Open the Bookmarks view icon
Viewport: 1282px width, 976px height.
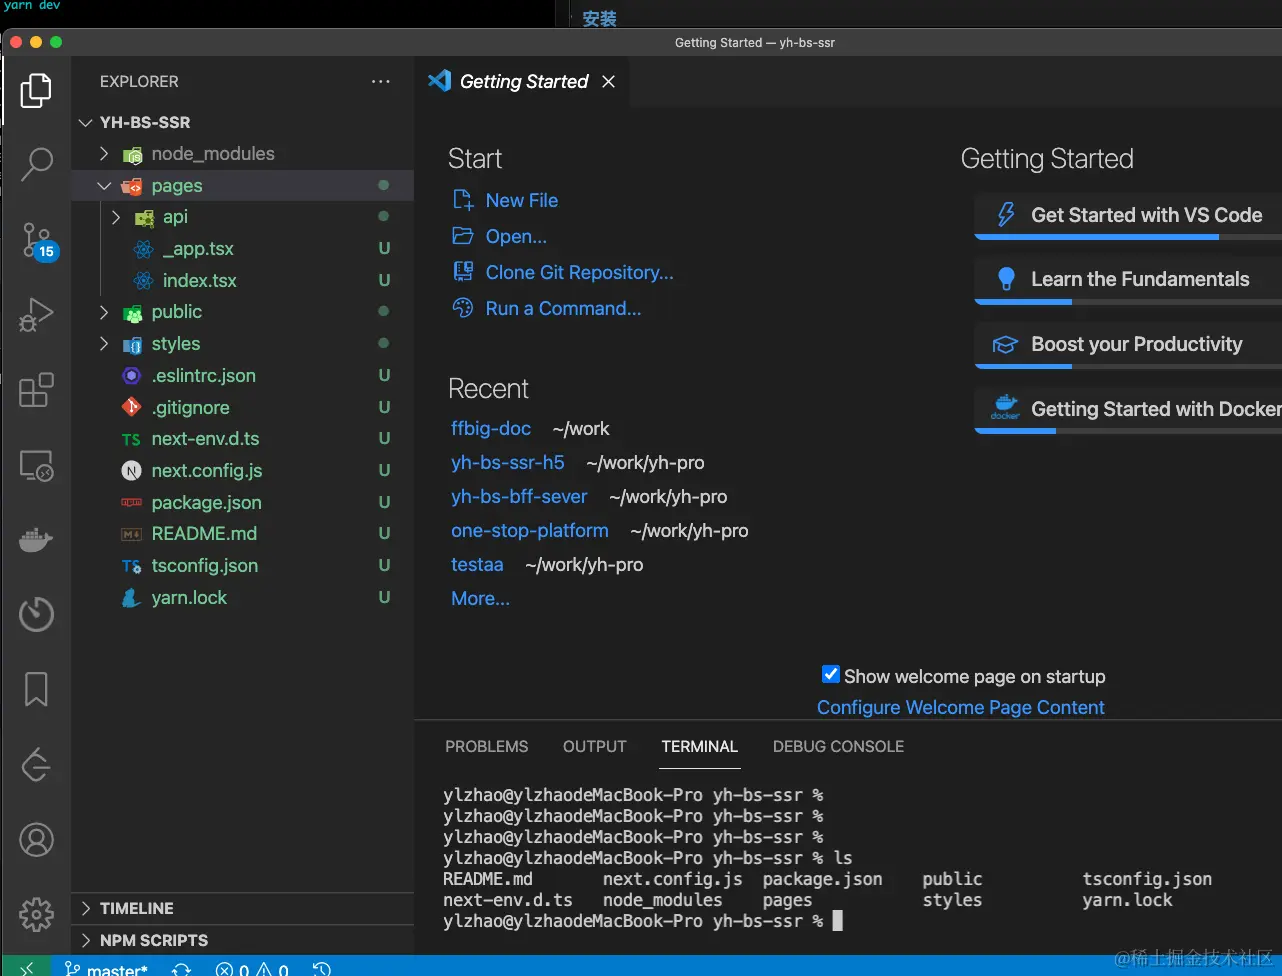37,689
